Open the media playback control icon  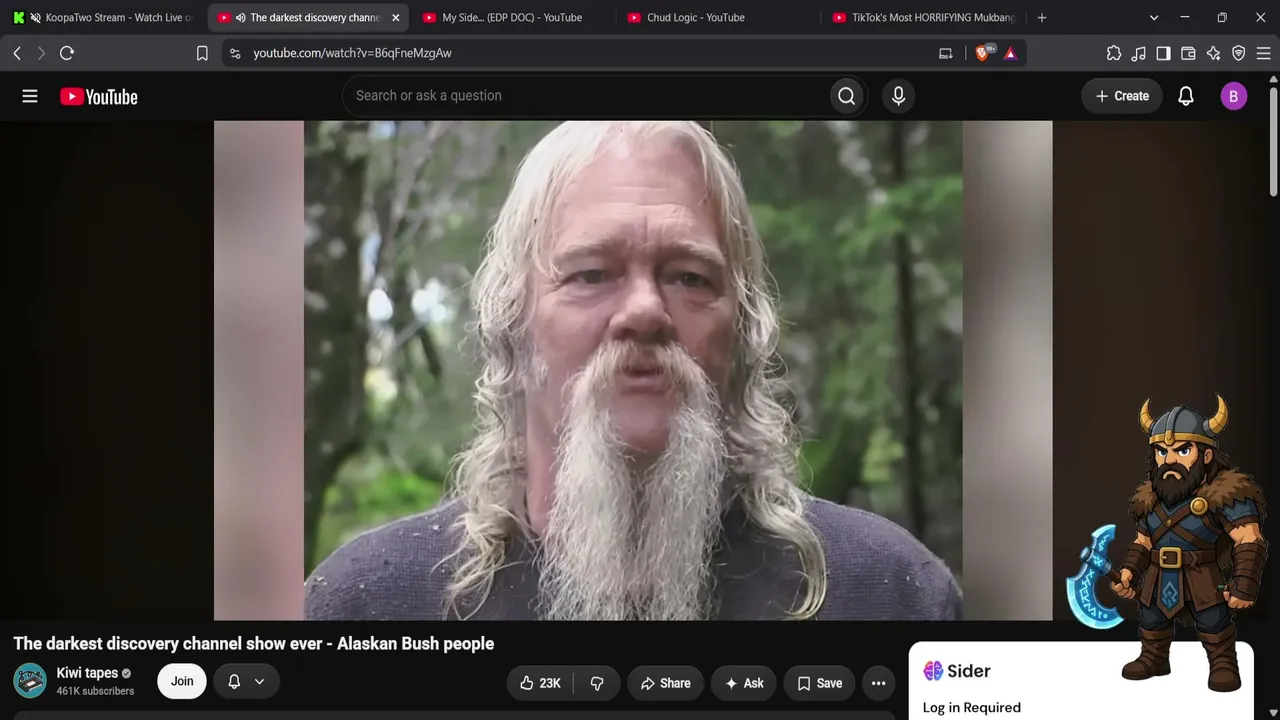pos(1139,53)
